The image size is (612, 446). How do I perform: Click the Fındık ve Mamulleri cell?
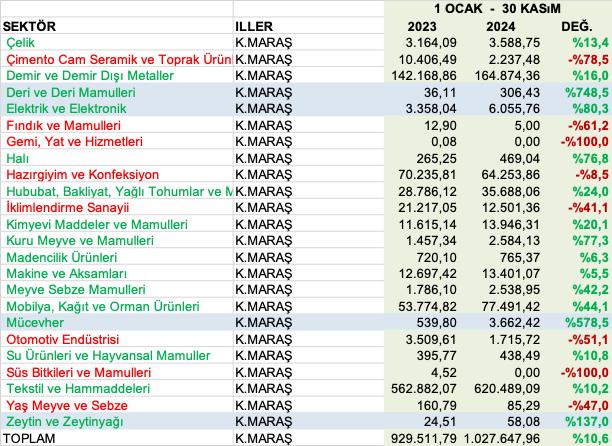63,125
